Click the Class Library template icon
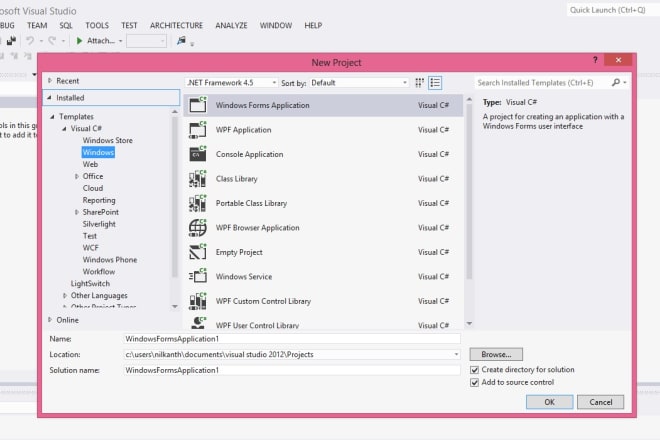The image size is (660, 440). 198,179
